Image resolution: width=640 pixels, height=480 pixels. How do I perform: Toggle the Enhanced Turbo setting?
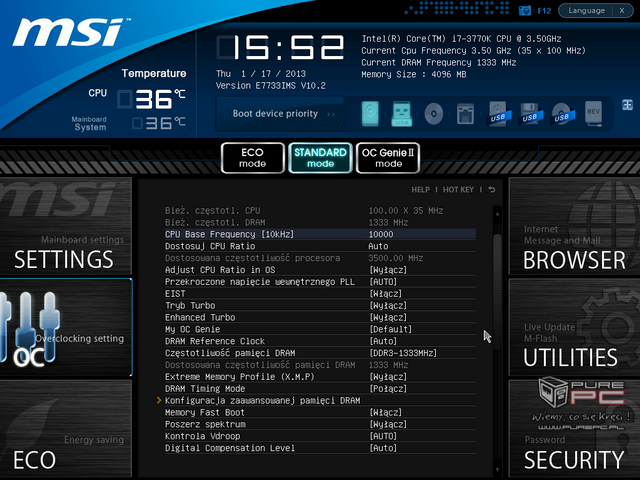[320, 317]
